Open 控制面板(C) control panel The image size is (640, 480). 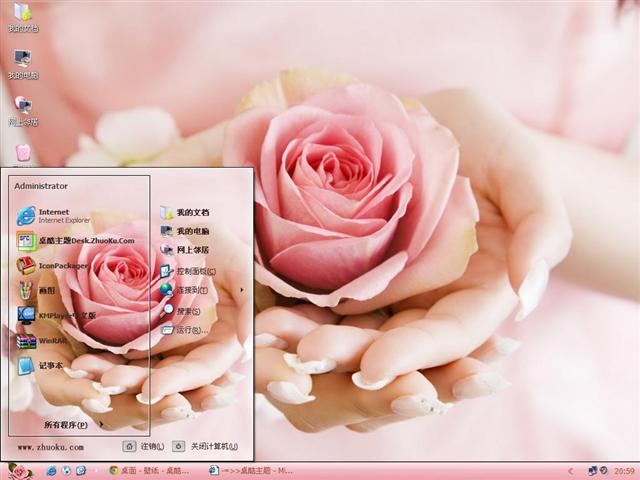[x=188, y=271]
